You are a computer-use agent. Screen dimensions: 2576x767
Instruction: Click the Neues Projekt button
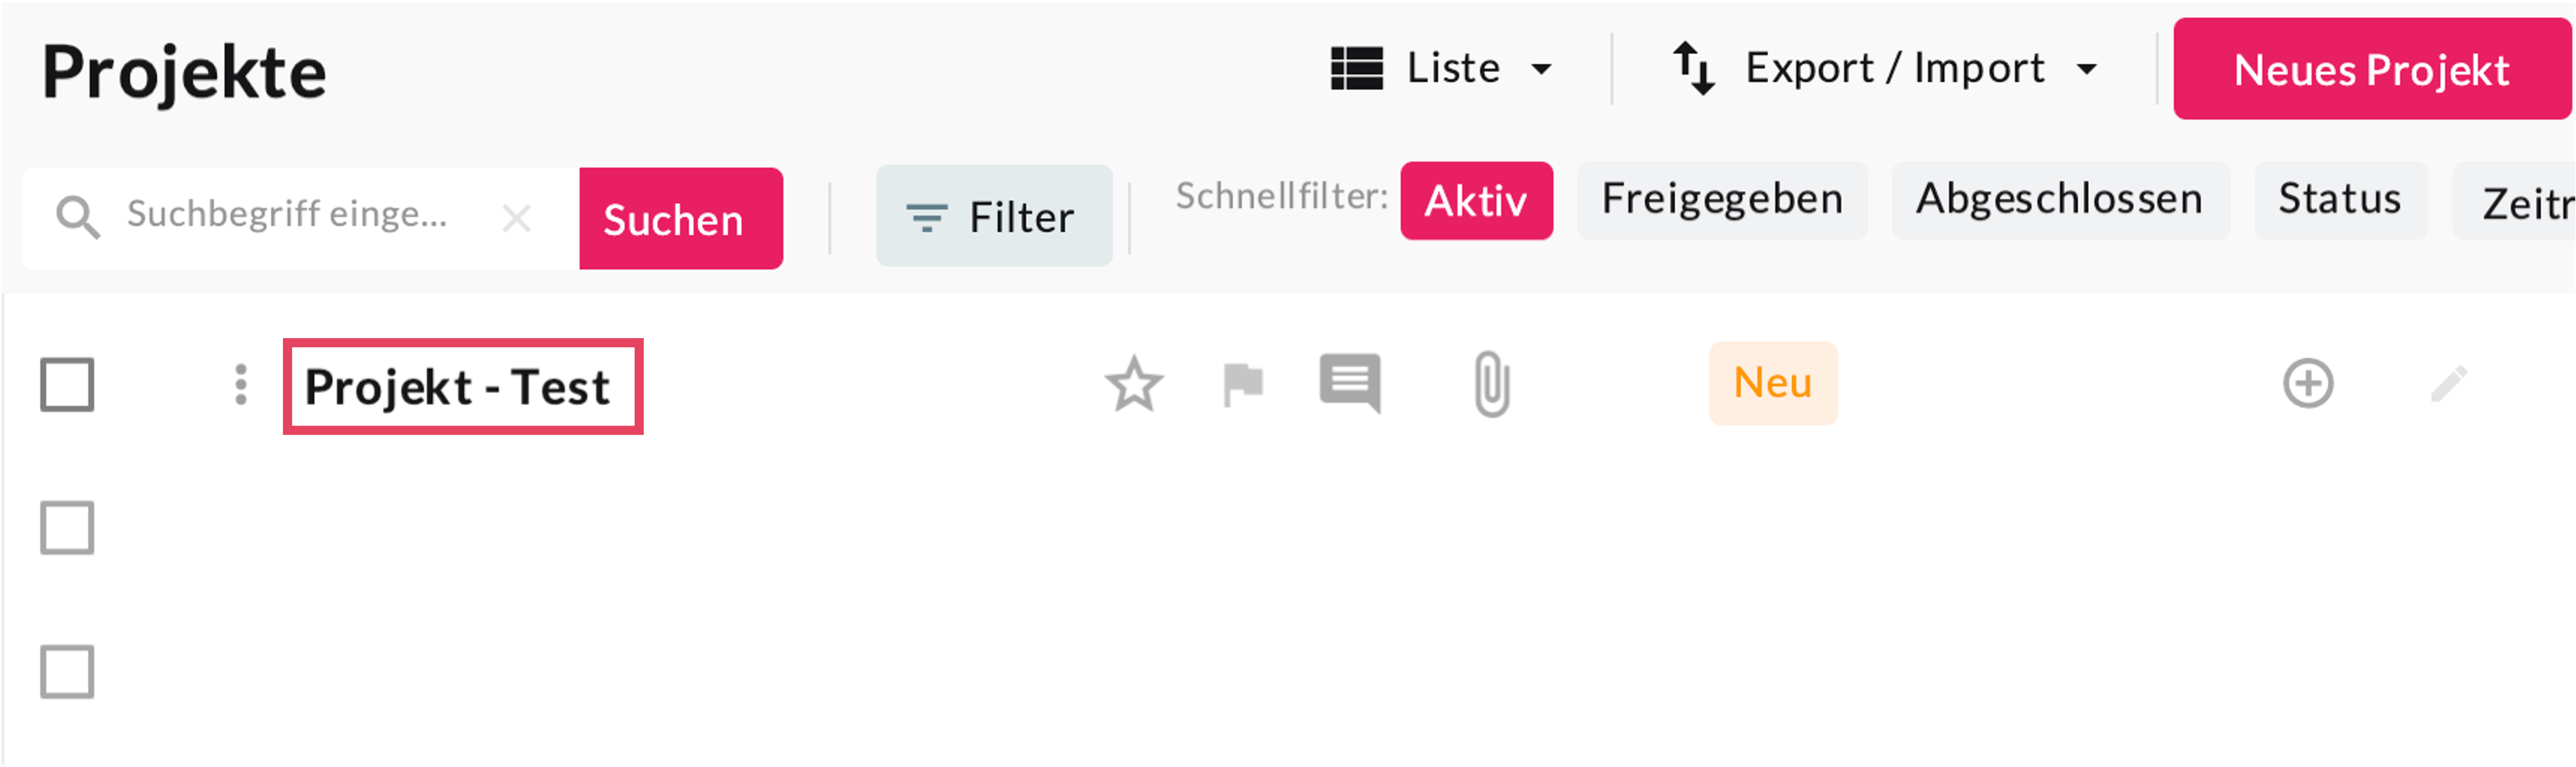(x=2371, y=70)
